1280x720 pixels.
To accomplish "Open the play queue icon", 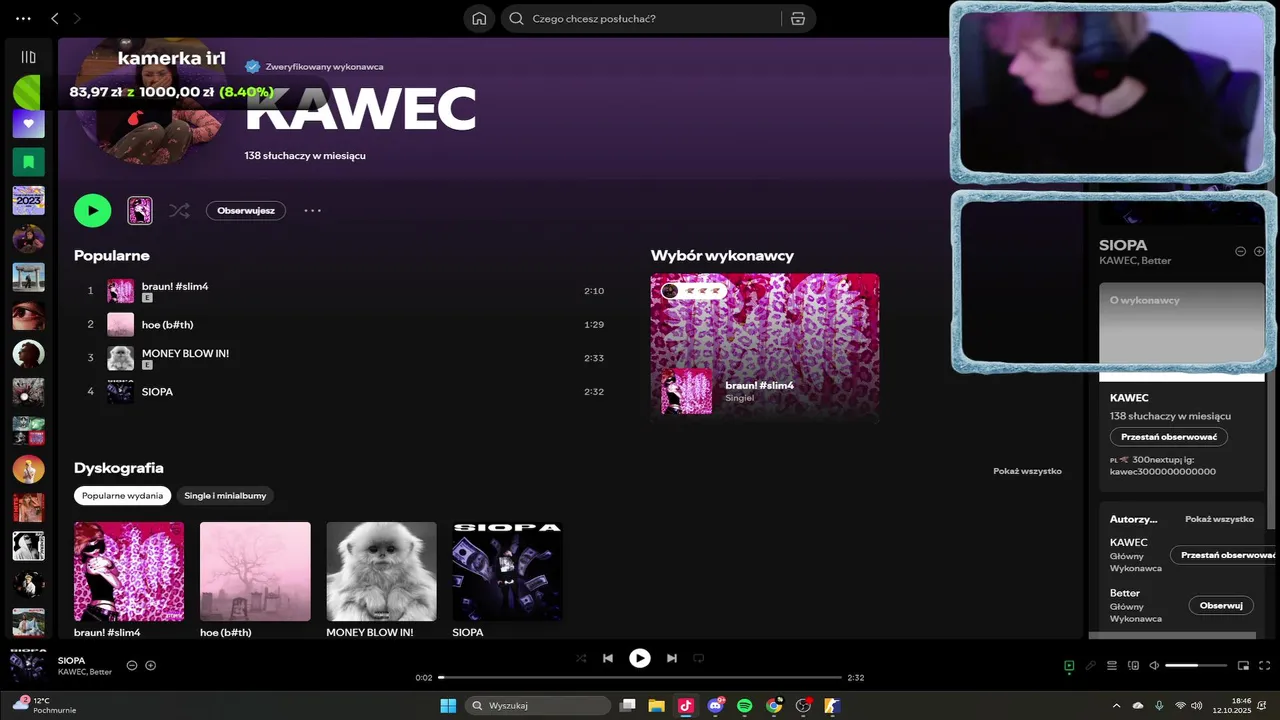I will click(1112, 665).
